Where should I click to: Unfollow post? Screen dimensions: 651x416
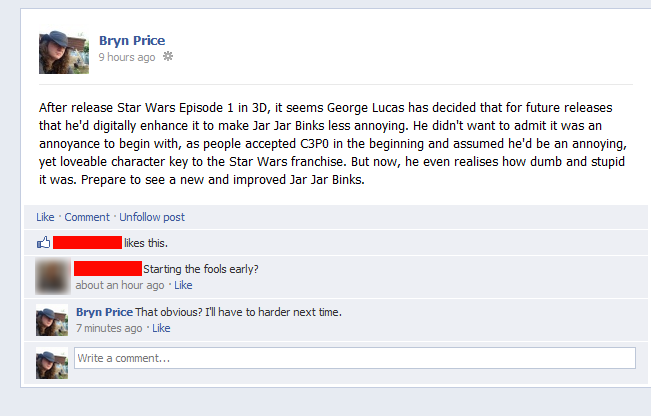click(152, 217)
